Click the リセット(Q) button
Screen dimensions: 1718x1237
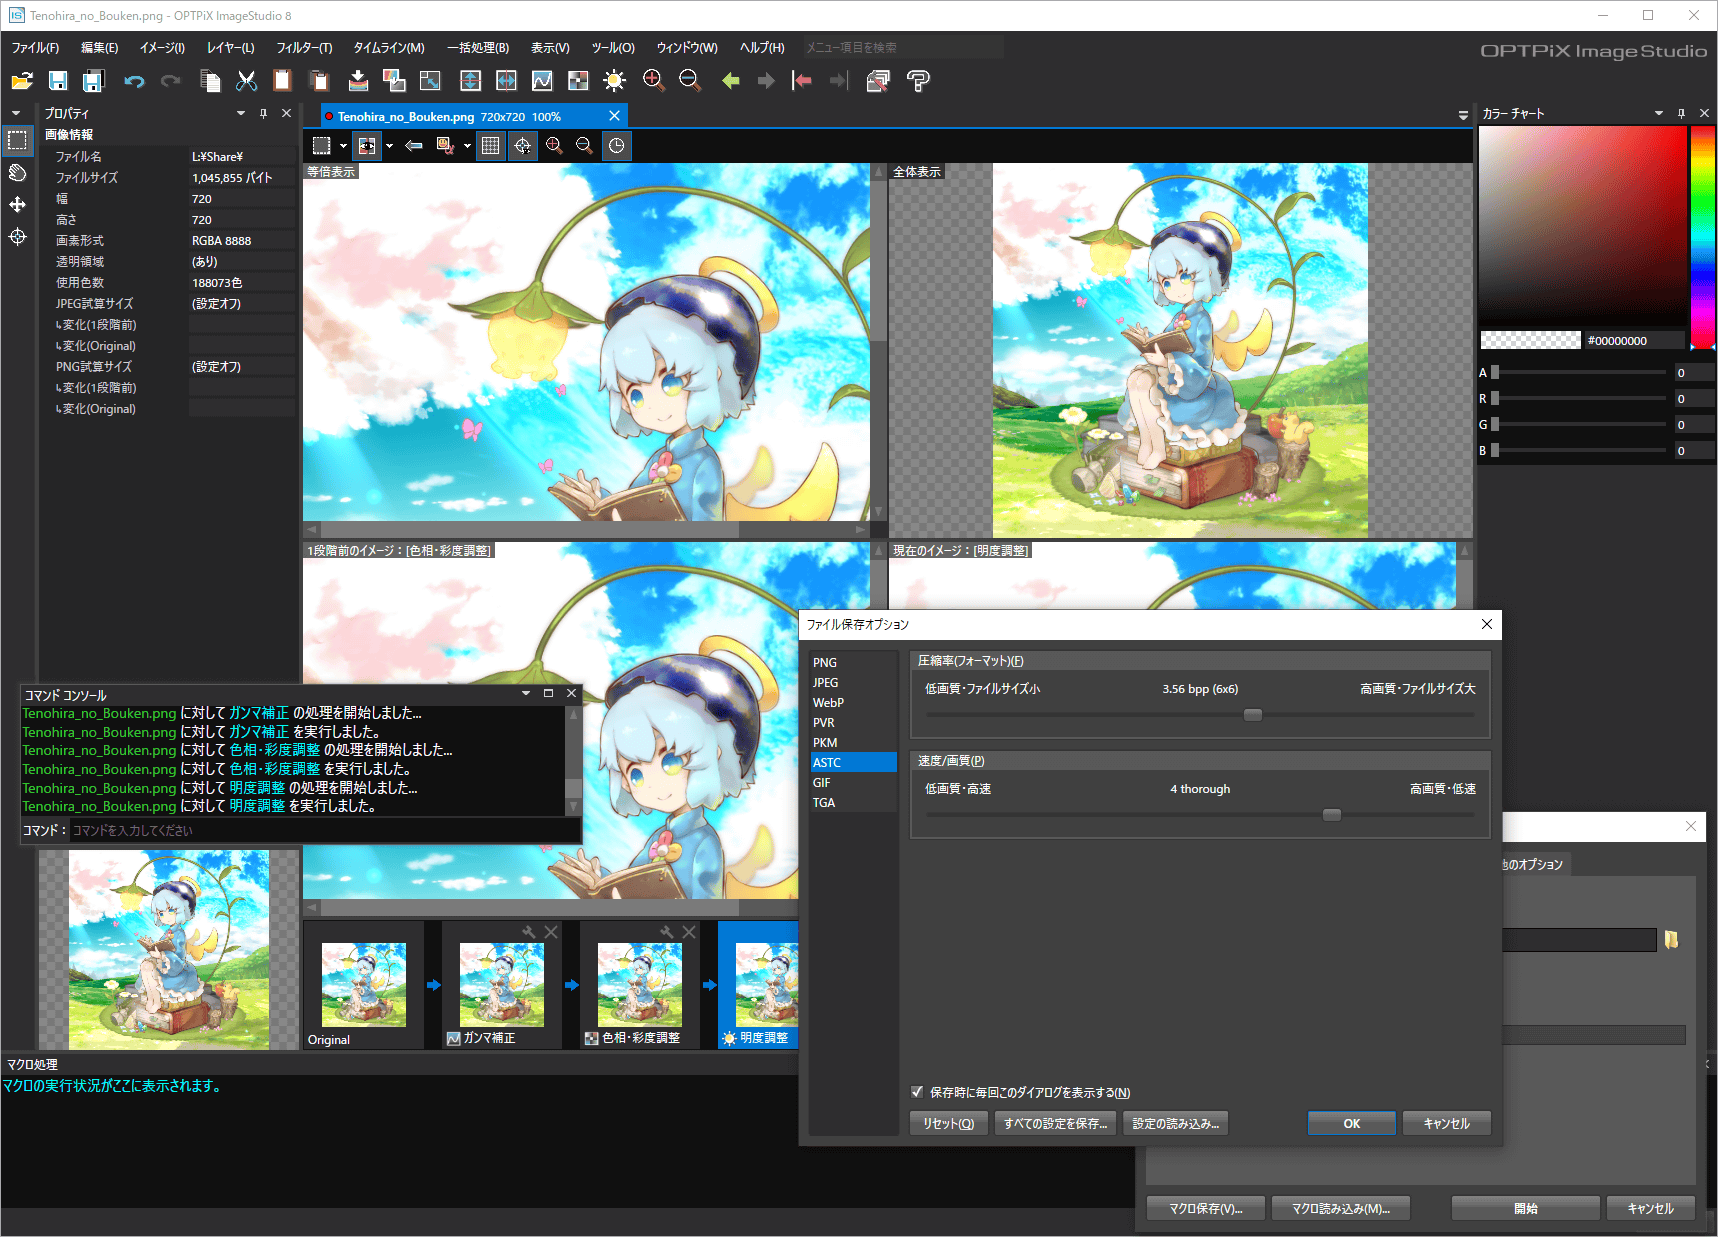coord(948,1123)
